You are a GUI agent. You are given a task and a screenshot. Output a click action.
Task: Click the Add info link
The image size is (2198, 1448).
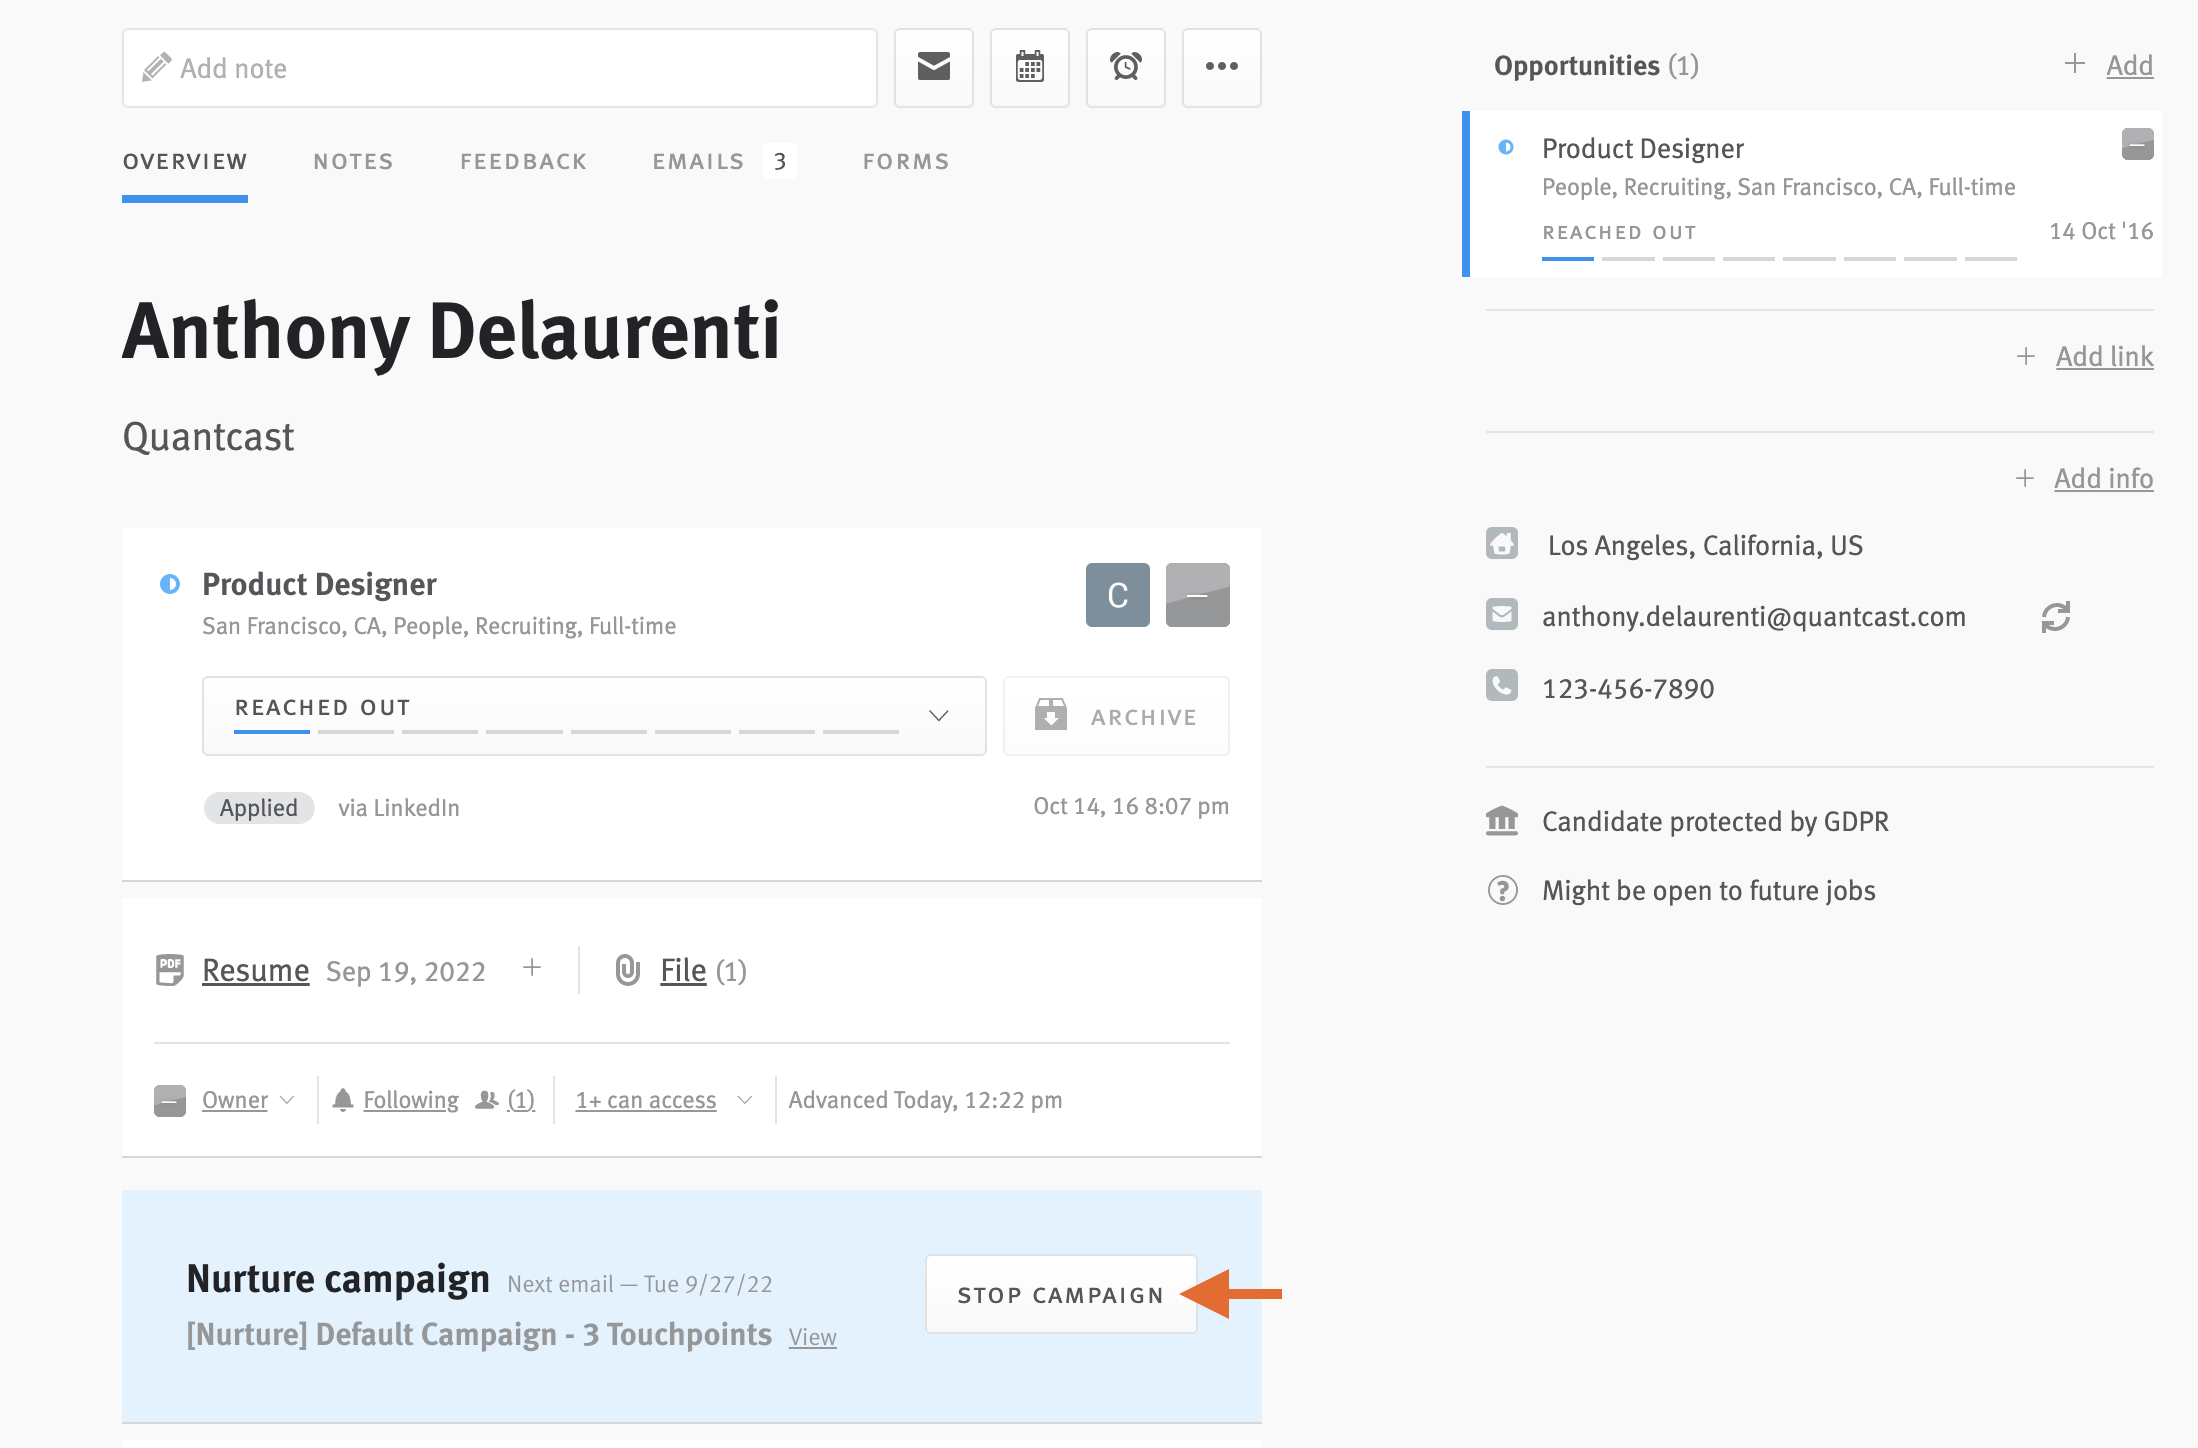[2103, 478]
